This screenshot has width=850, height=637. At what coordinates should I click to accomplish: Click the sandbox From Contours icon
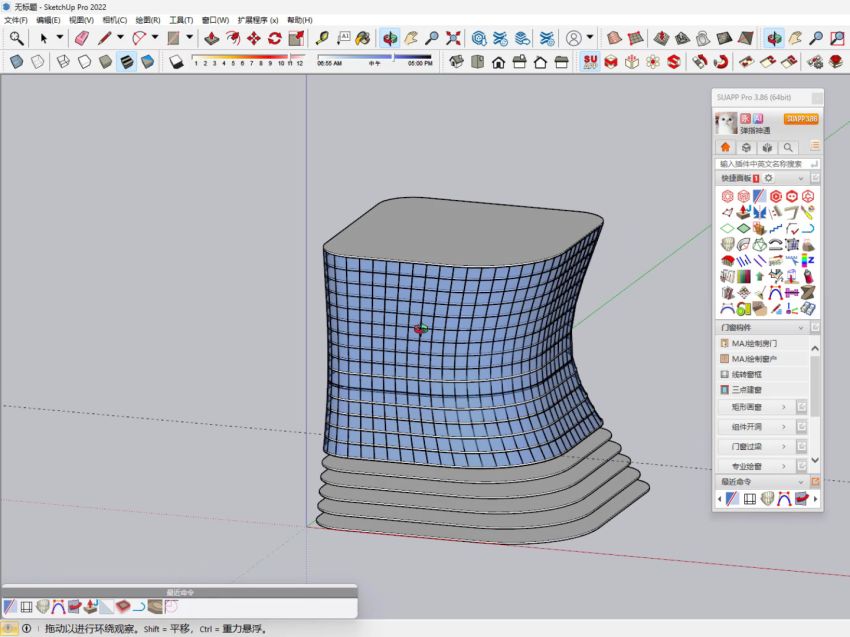click(x=614, y=38)
